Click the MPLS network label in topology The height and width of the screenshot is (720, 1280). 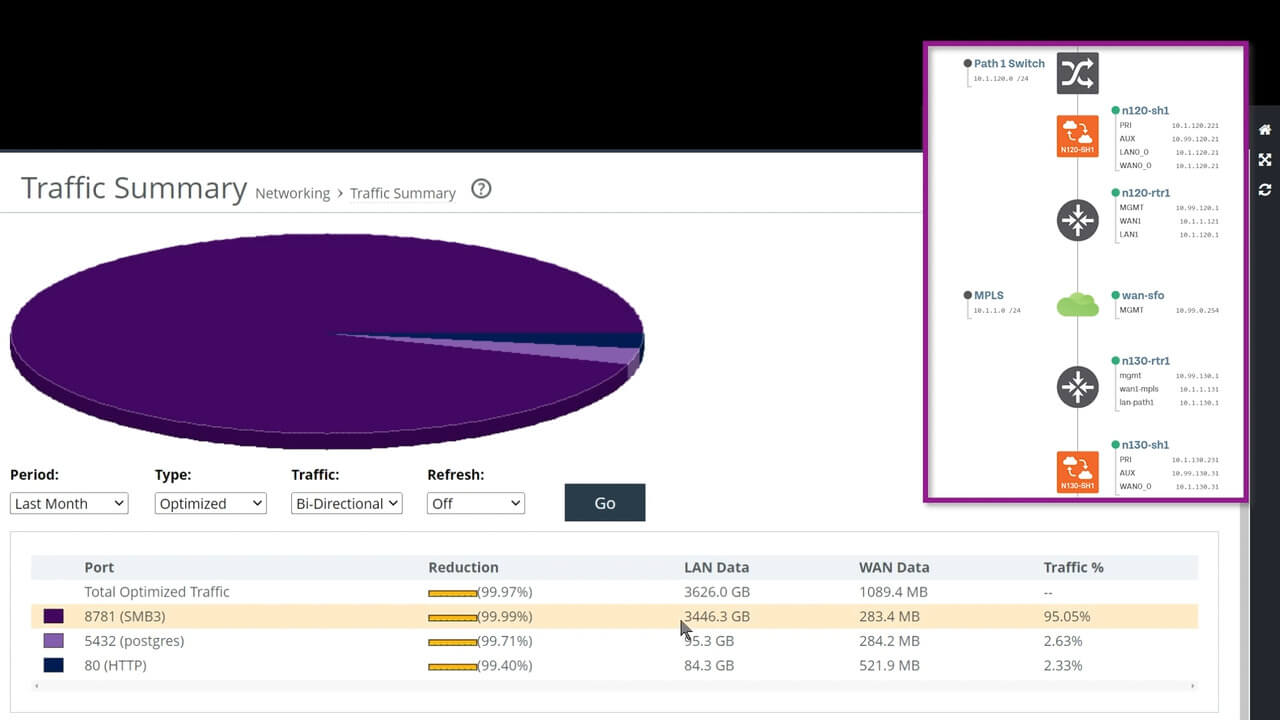click(988, 295)
